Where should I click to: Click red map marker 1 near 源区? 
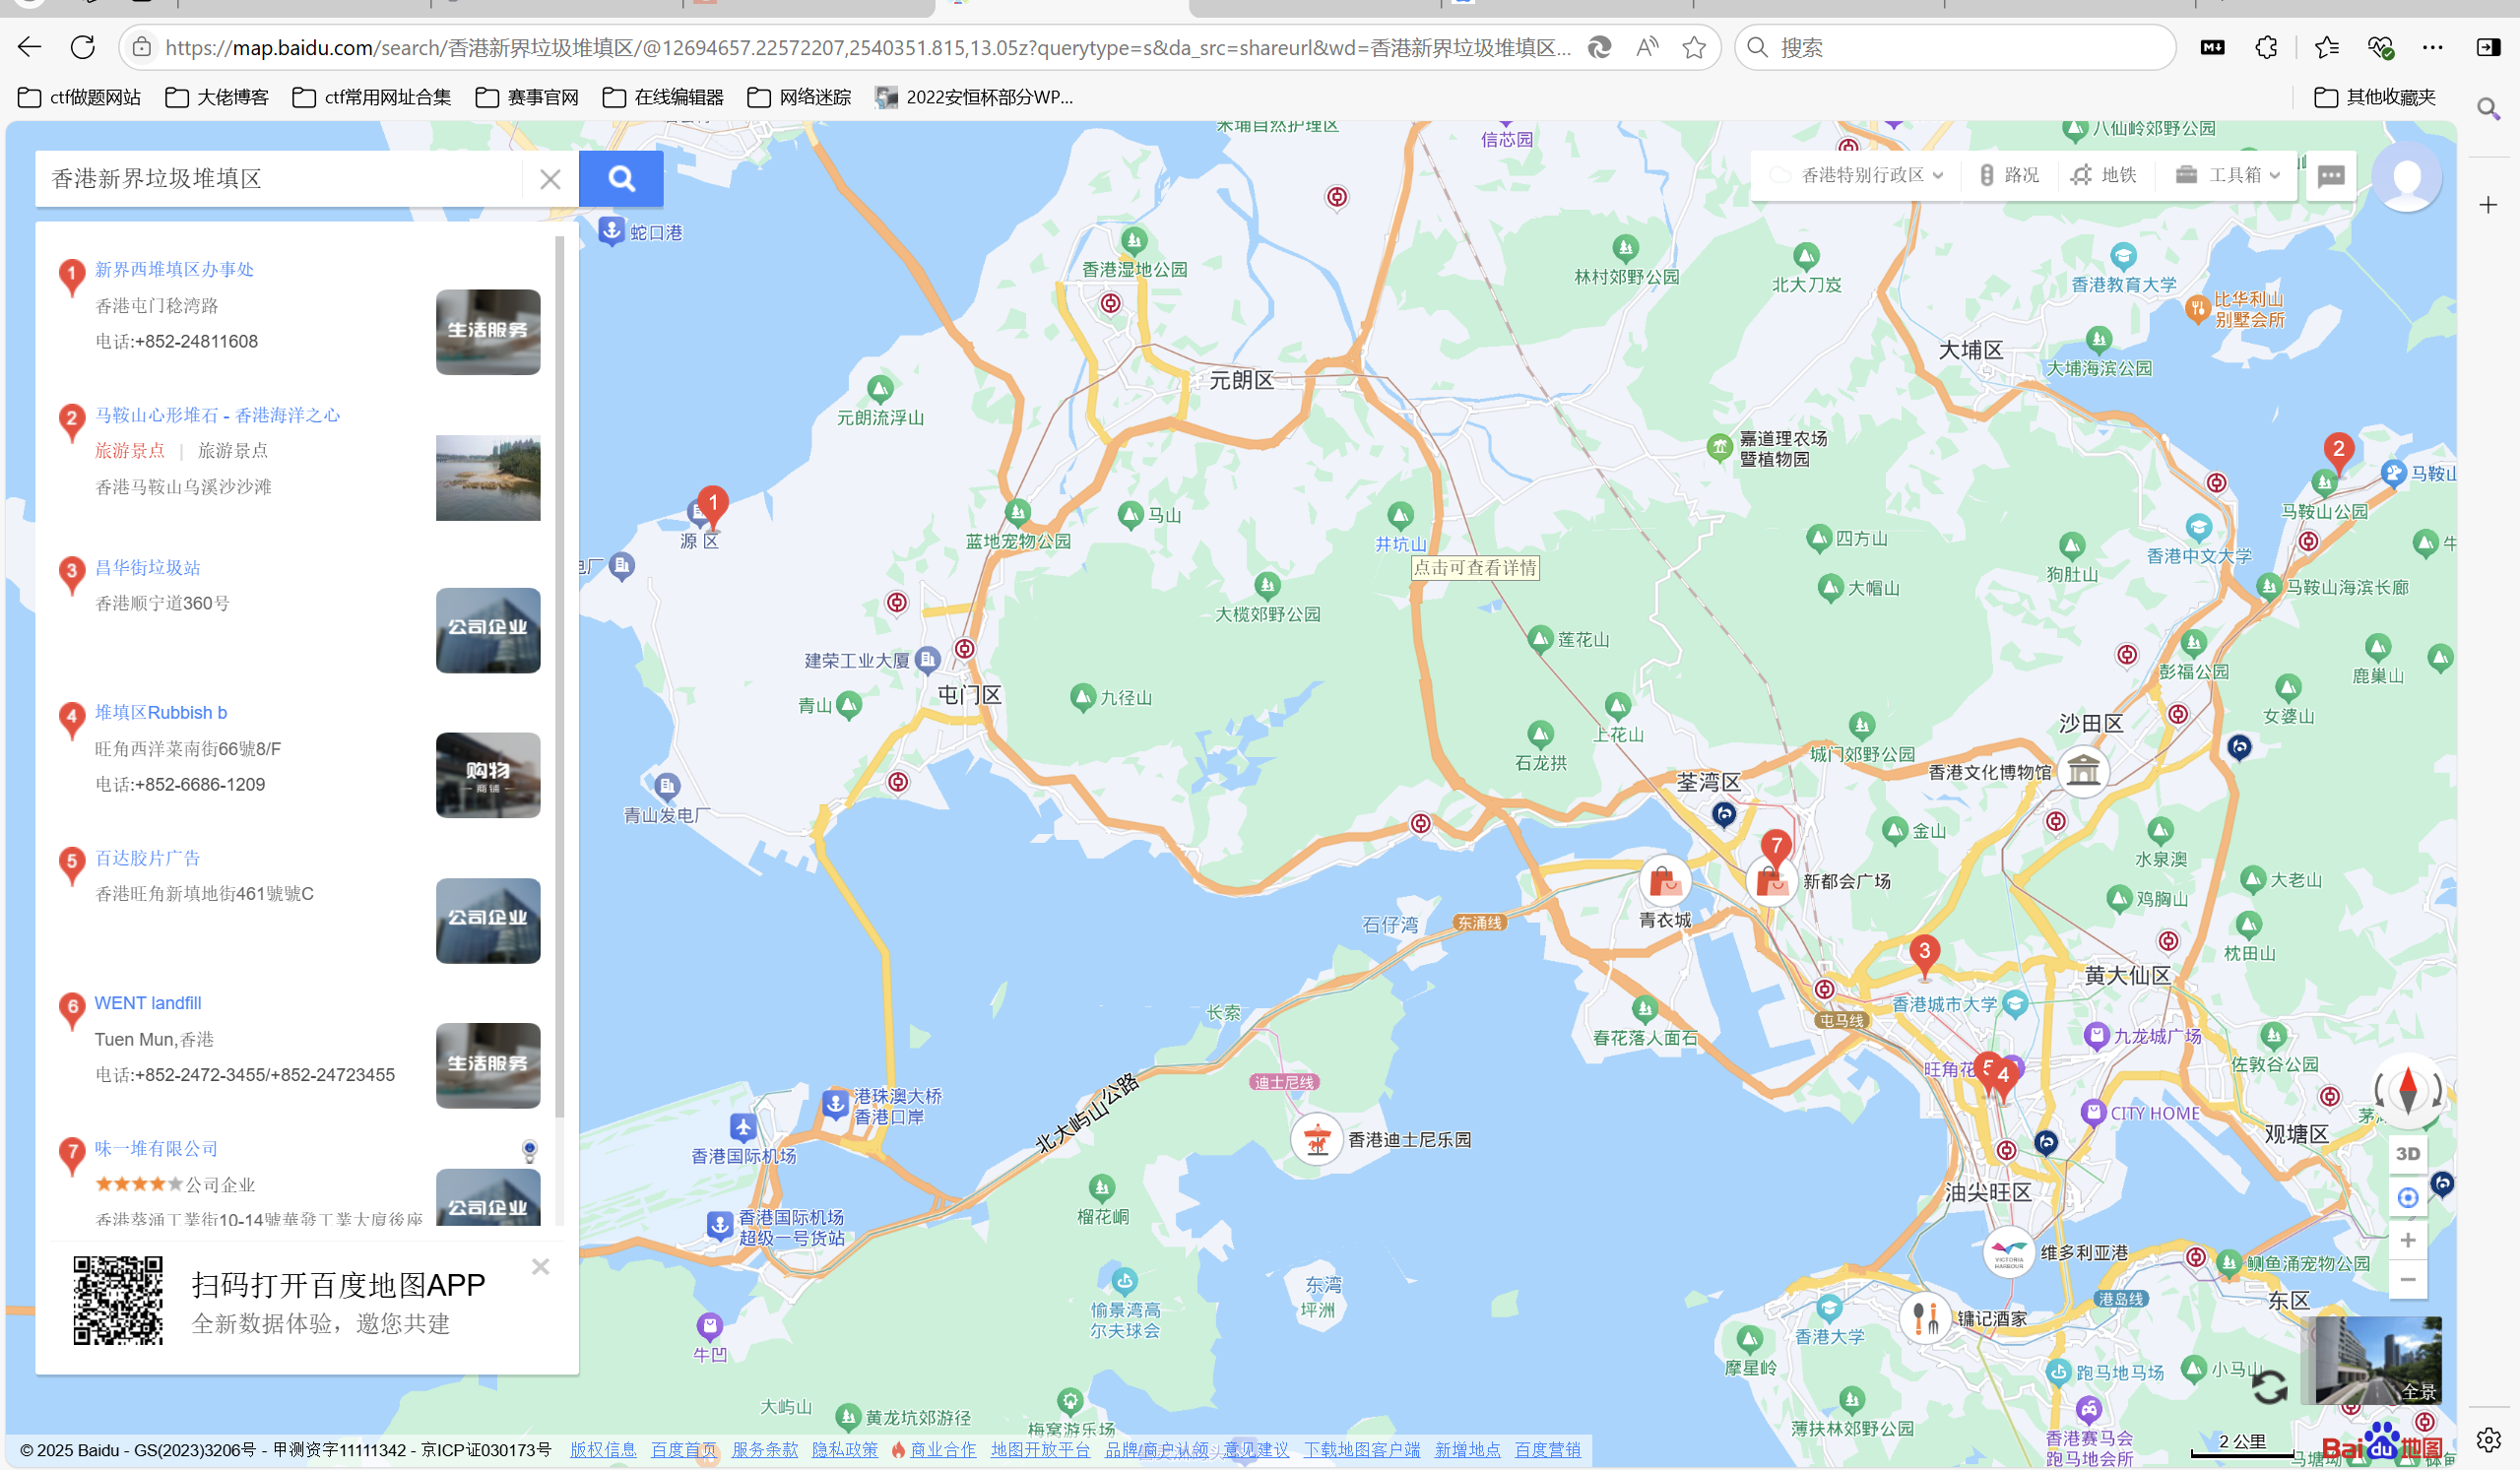click(712, 505)
